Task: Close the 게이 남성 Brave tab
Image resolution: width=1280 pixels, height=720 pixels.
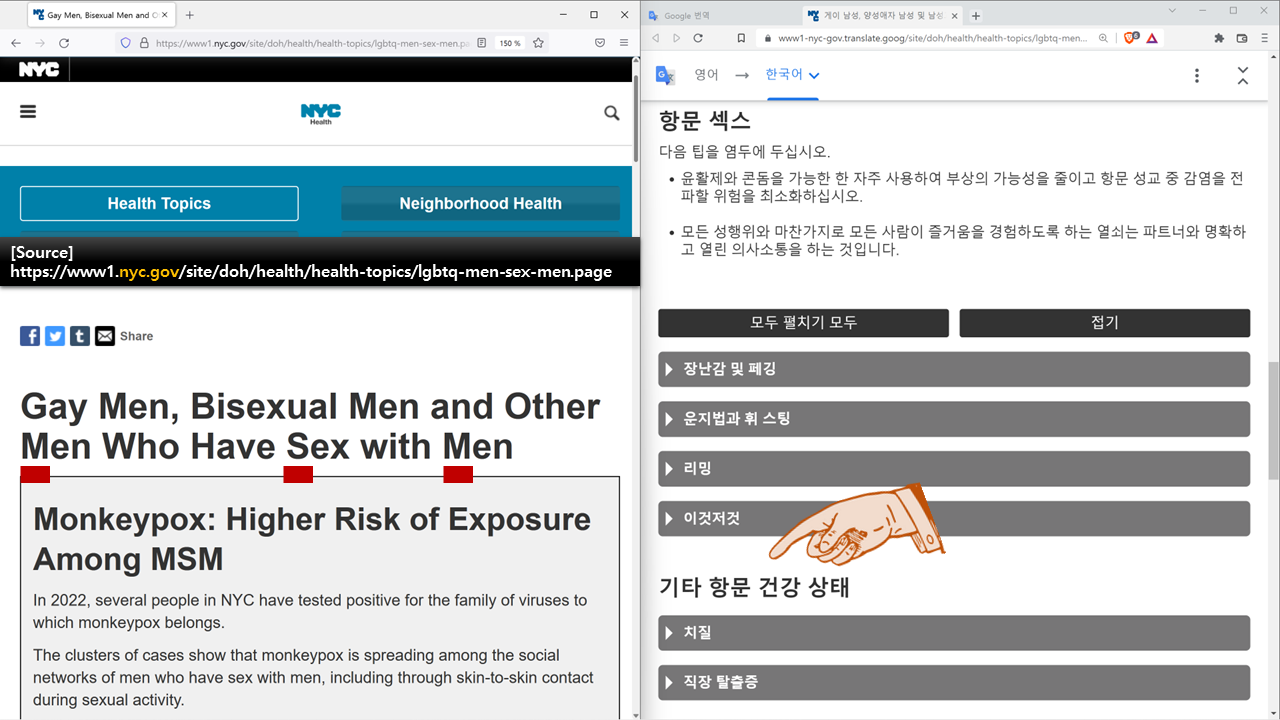Action: [x=956, y=16]
